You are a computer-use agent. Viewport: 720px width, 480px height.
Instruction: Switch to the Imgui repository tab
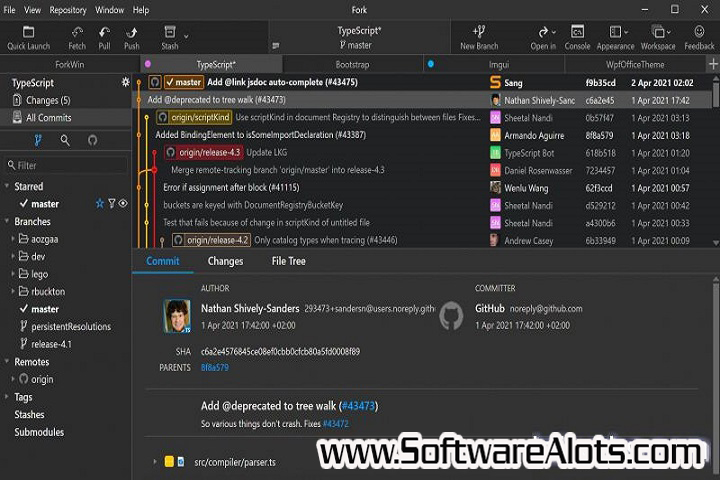tap(495, 64)
